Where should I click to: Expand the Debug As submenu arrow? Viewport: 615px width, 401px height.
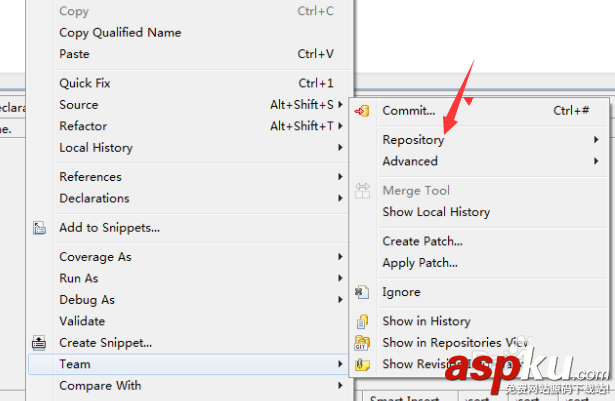coord(340,300)
